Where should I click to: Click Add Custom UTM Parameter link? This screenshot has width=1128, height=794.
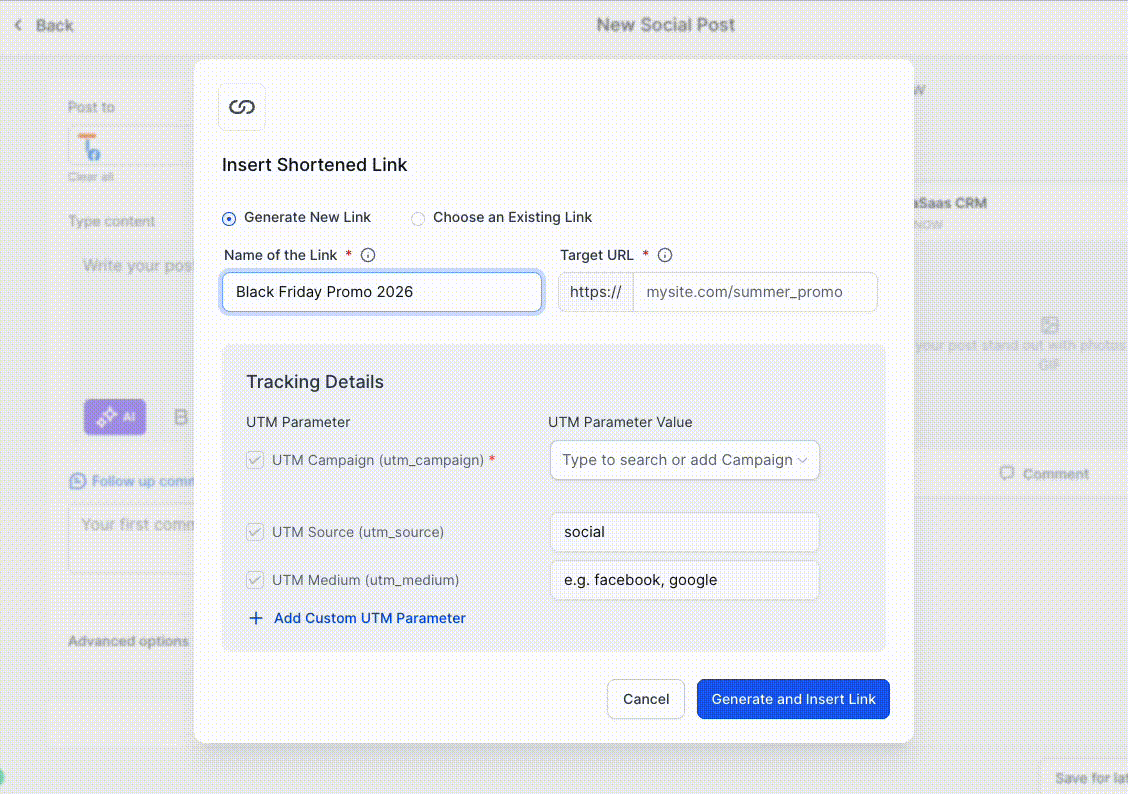(370, 619)
